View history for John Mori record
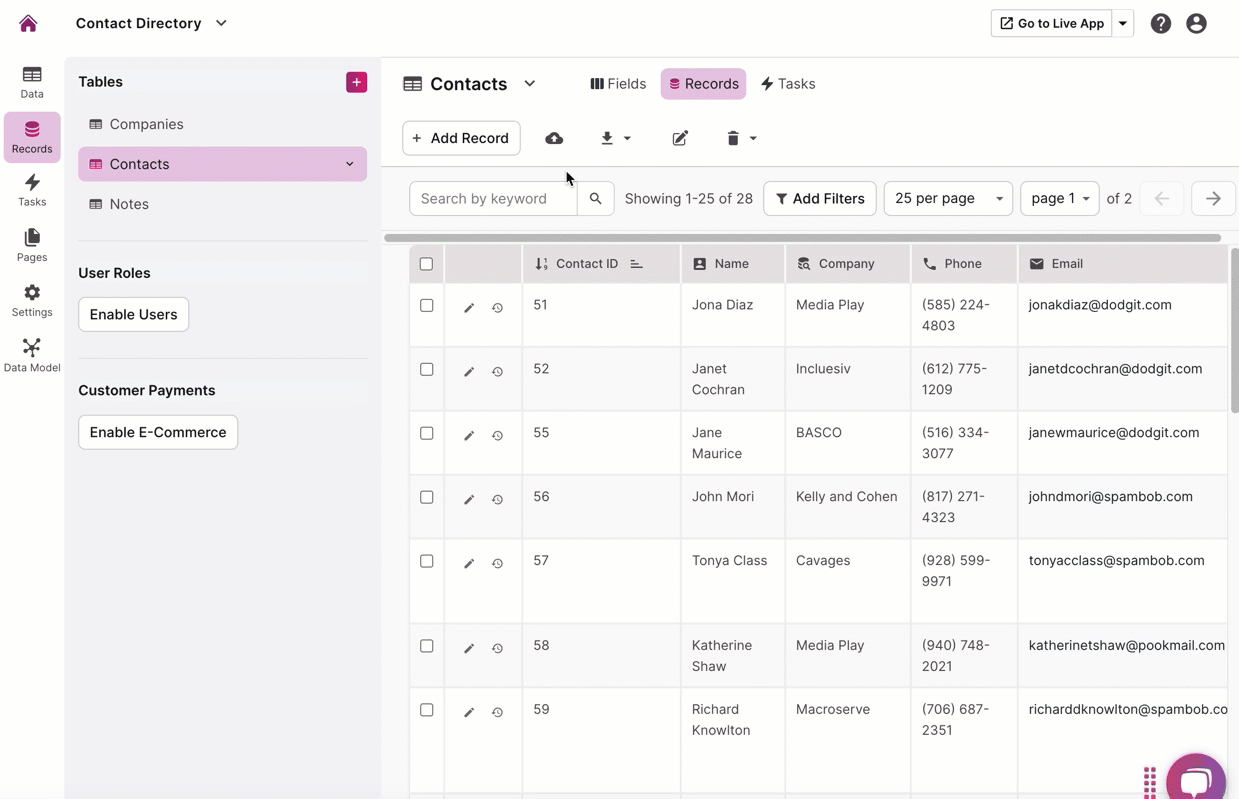The image size is (1239, 799). coord(497,499)
